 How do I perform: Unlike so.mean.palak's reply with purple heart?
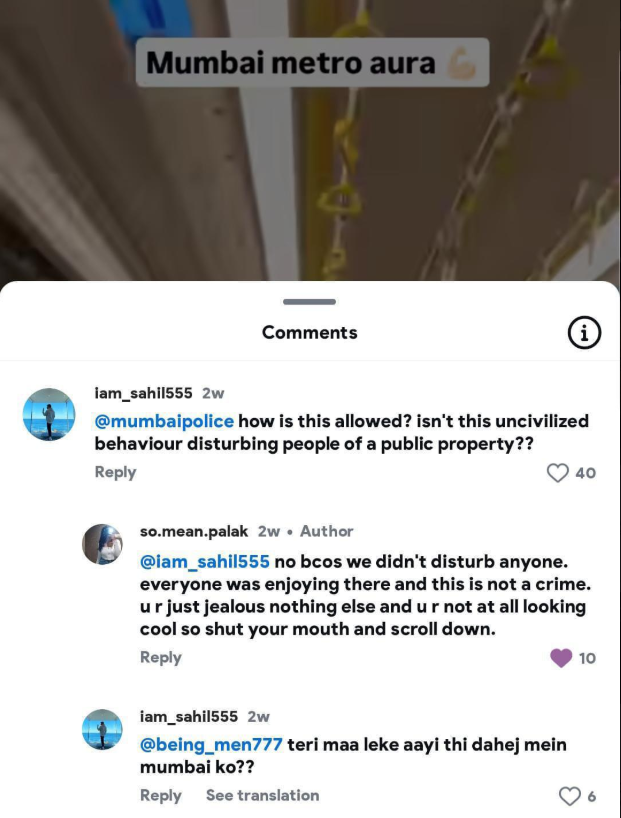(561, 658)
